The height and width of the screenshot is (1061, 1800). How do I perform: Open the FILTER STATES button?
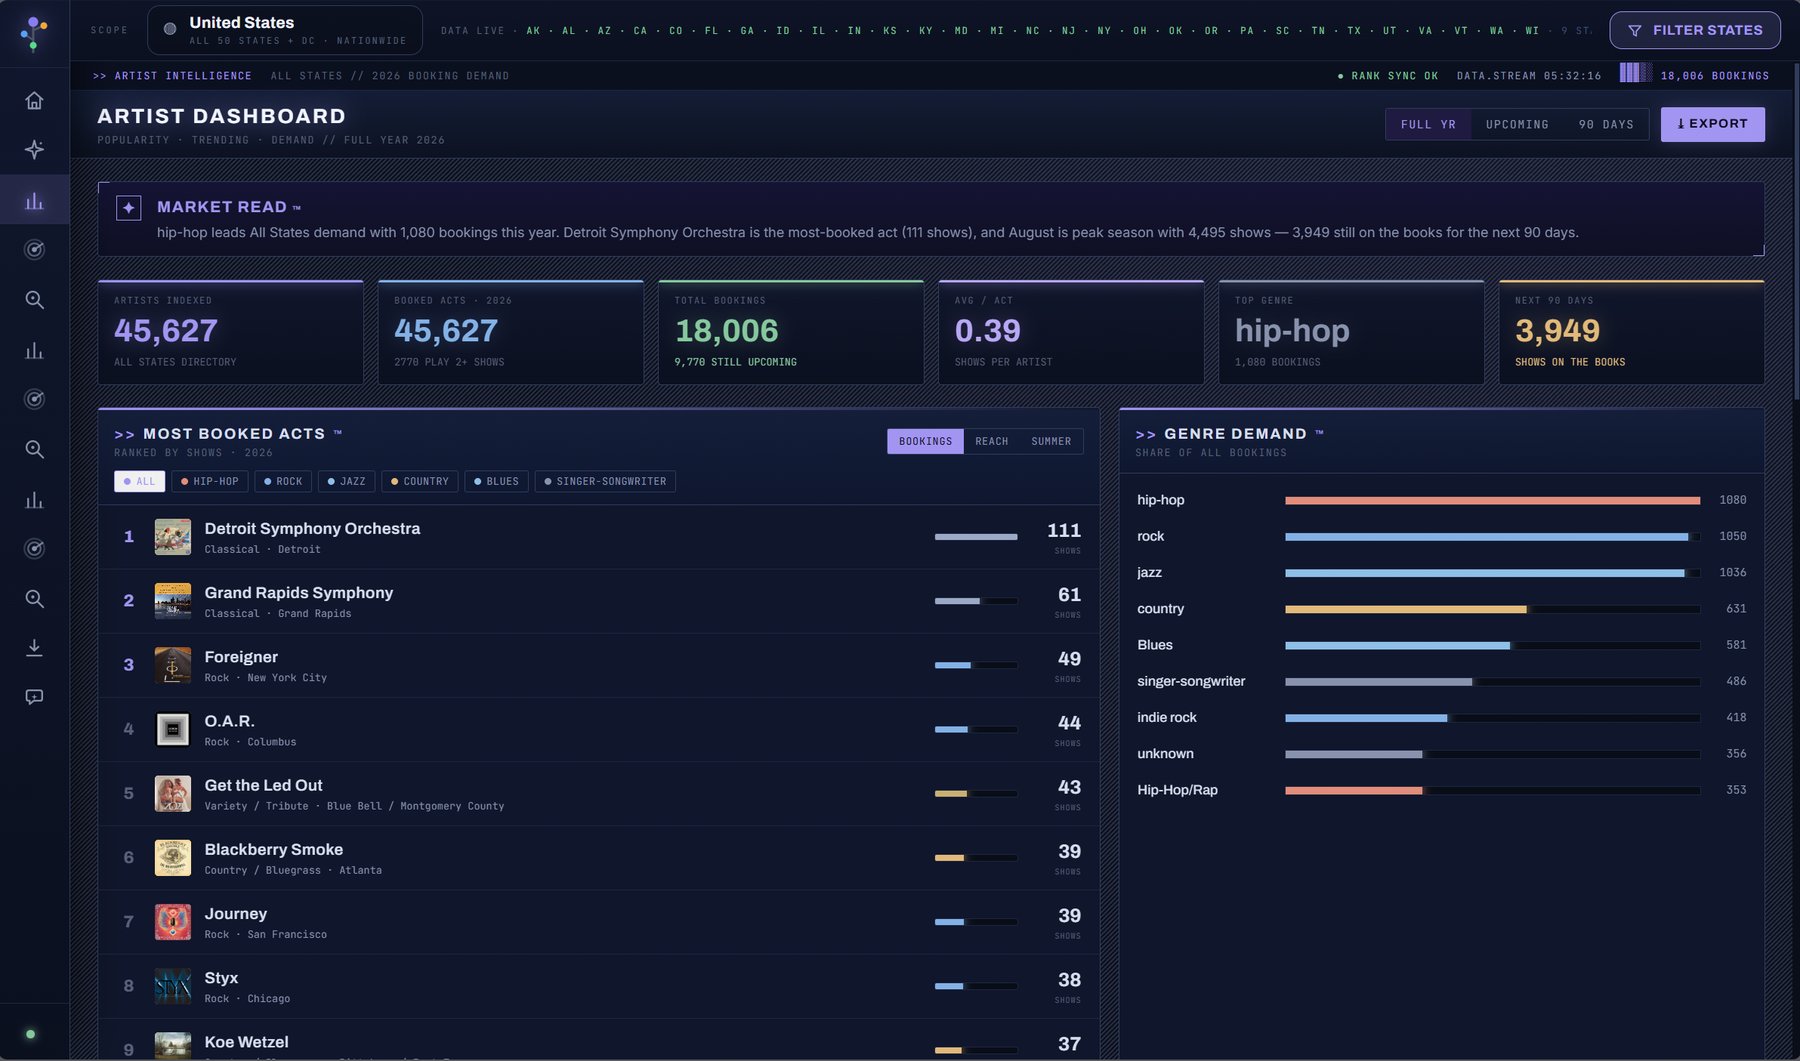tap(1695, 31)
